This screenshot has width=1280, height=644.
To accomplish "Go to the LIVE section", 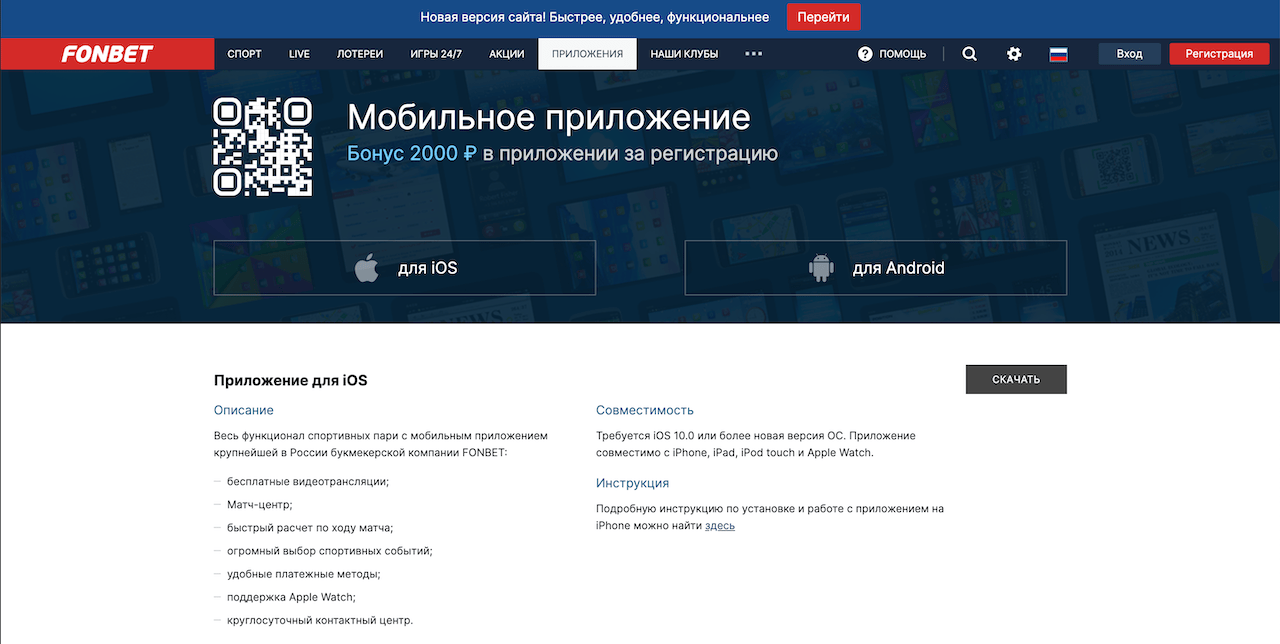I will [x=299, y=54].
